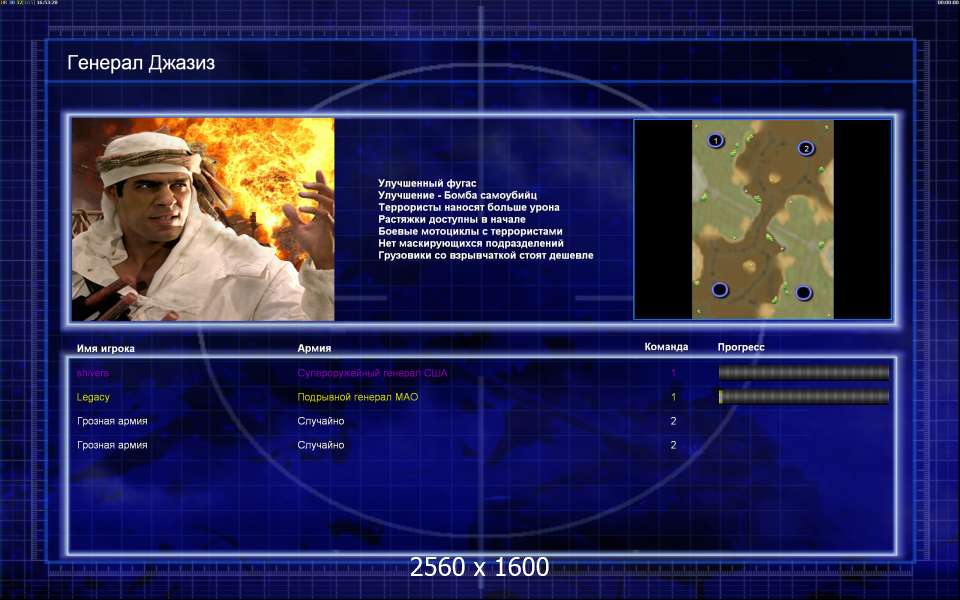Click the 'Команда' column header
Viewport: 960px width, 600px height.
[x=666, y=347]
